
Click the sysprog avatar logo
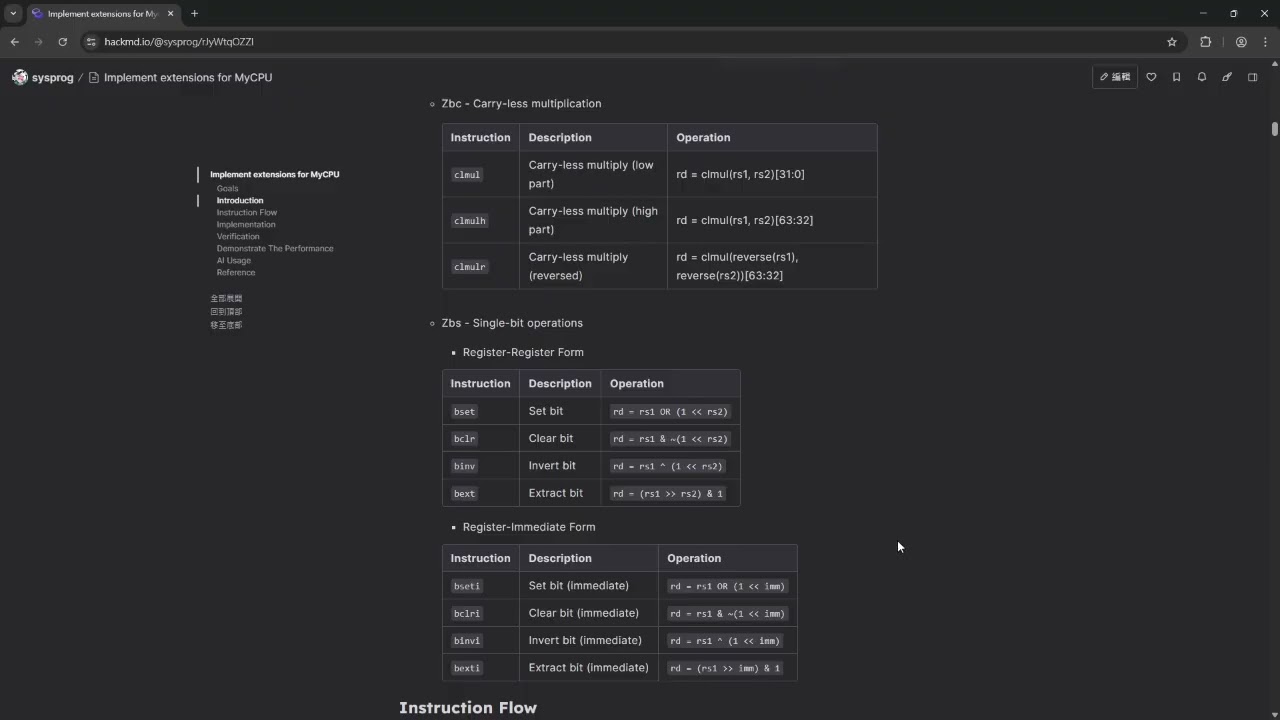[x=20, y=77]
